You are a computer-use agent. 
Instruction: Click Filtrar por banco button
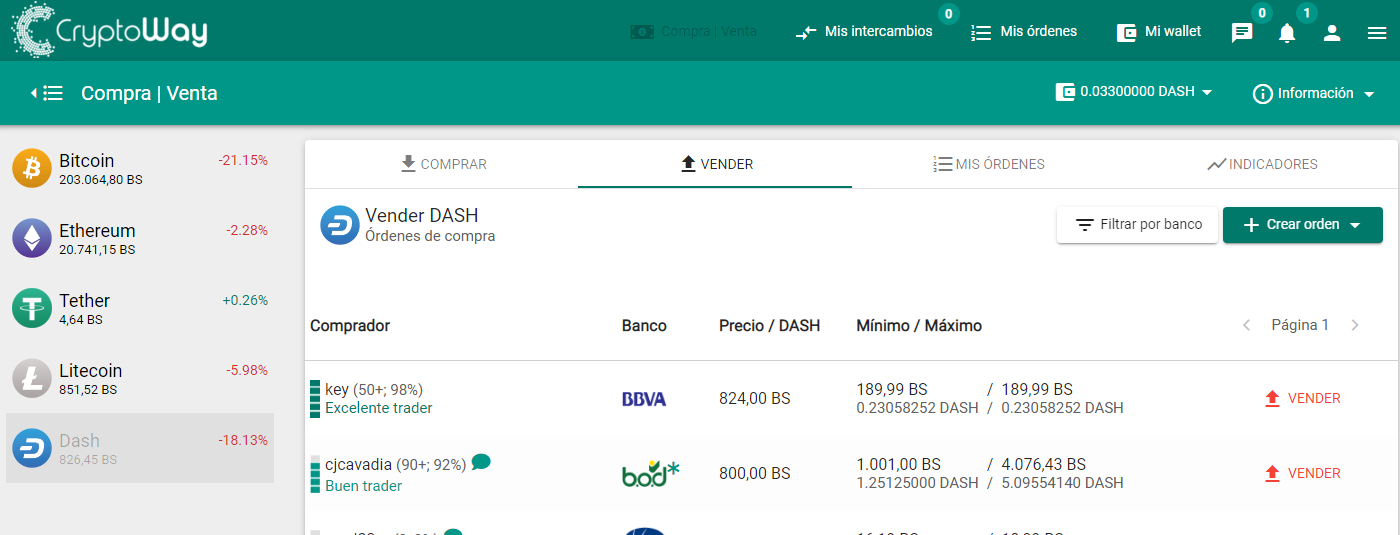(1138, 225)
